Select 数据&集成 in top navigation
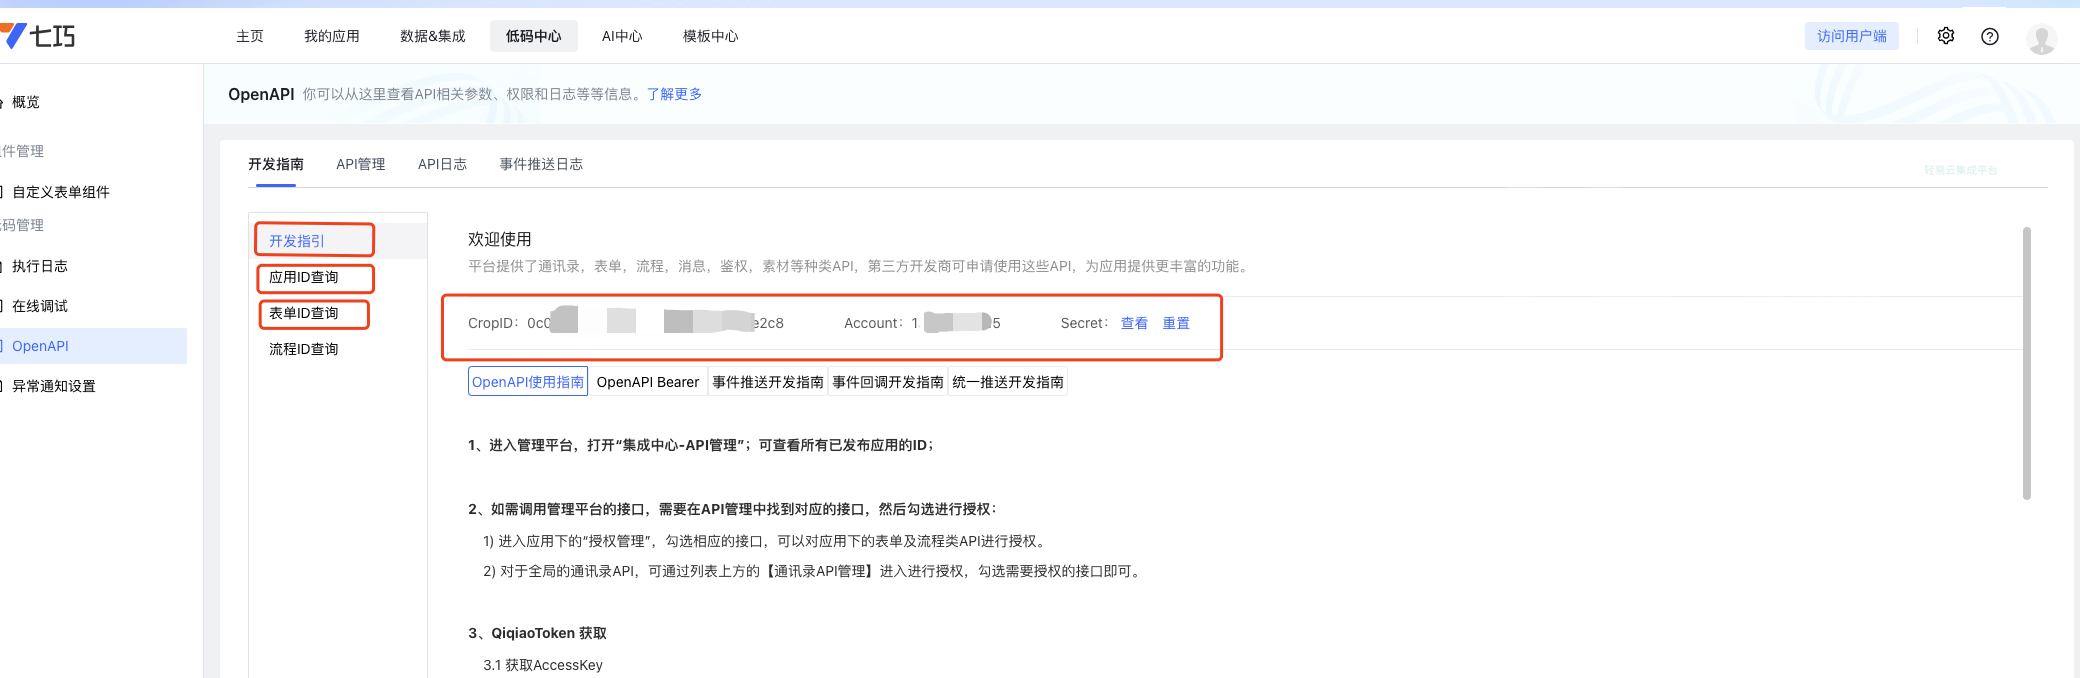The height and width of the screenshot is (678, 2080). tap(433, 36)
